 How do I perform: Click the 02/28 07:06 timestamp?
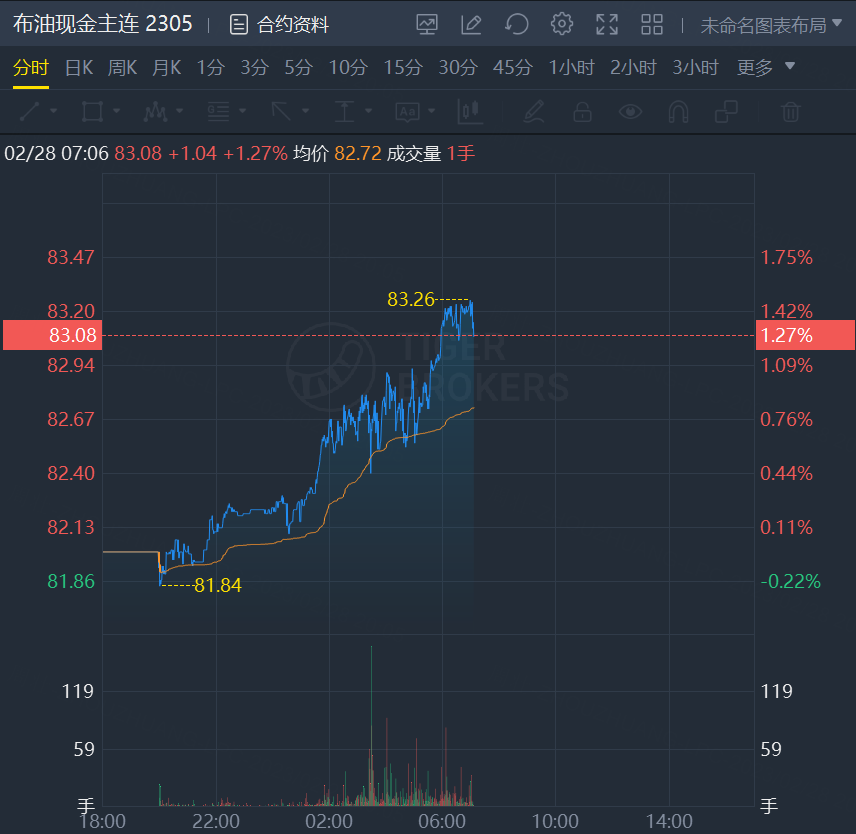coord(56,153)
